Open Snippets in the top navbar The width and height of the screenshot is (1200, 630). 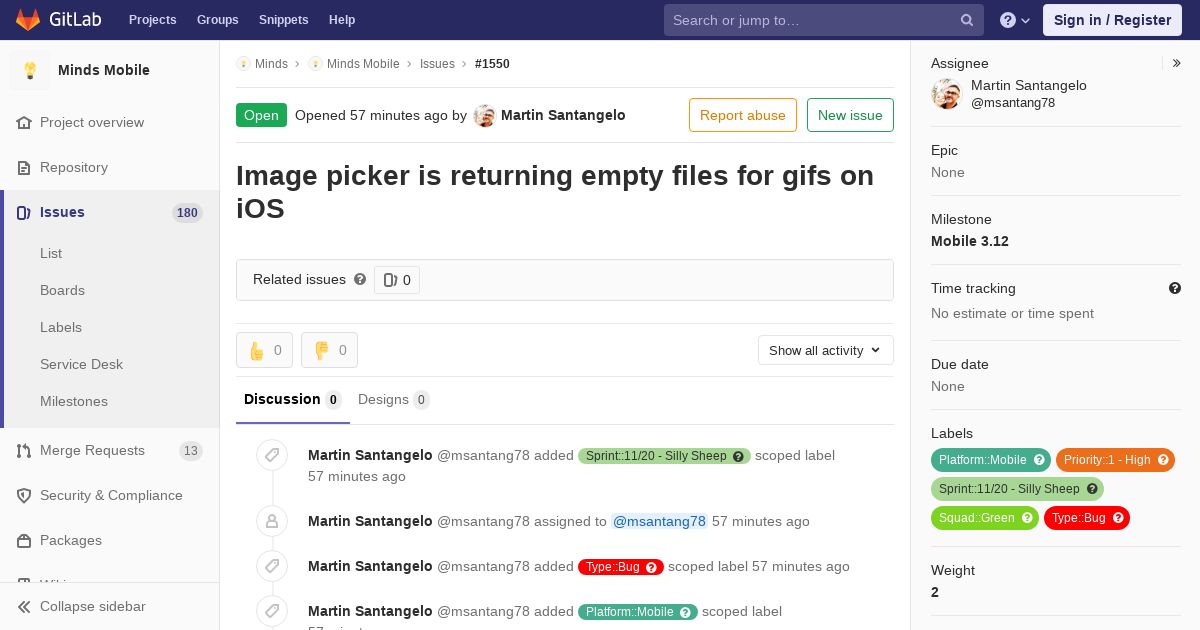click(284, 20)
